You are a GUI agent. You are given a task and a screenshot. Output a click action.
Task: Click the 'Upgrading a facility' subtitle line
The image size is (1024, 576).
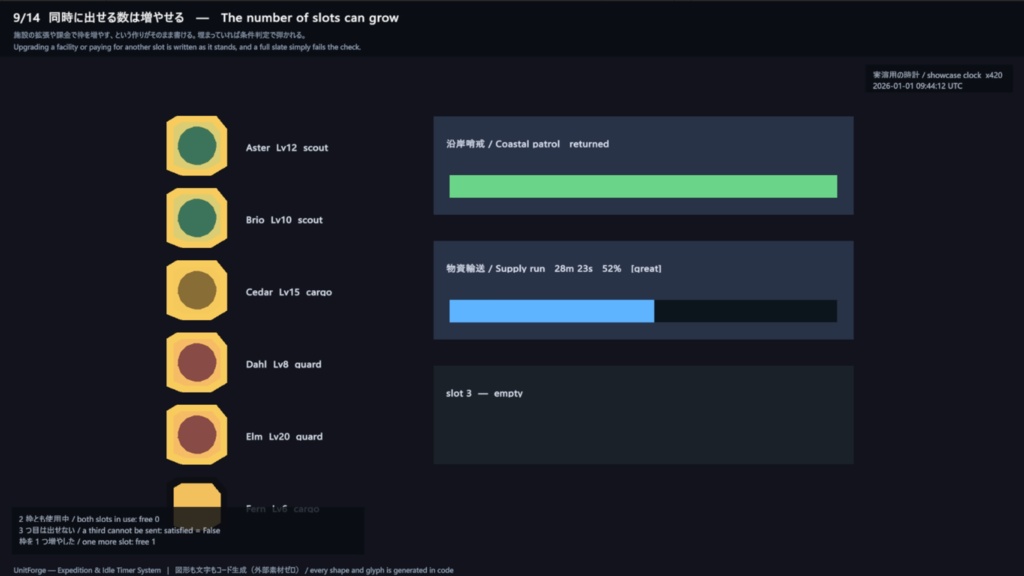[187, 47]
